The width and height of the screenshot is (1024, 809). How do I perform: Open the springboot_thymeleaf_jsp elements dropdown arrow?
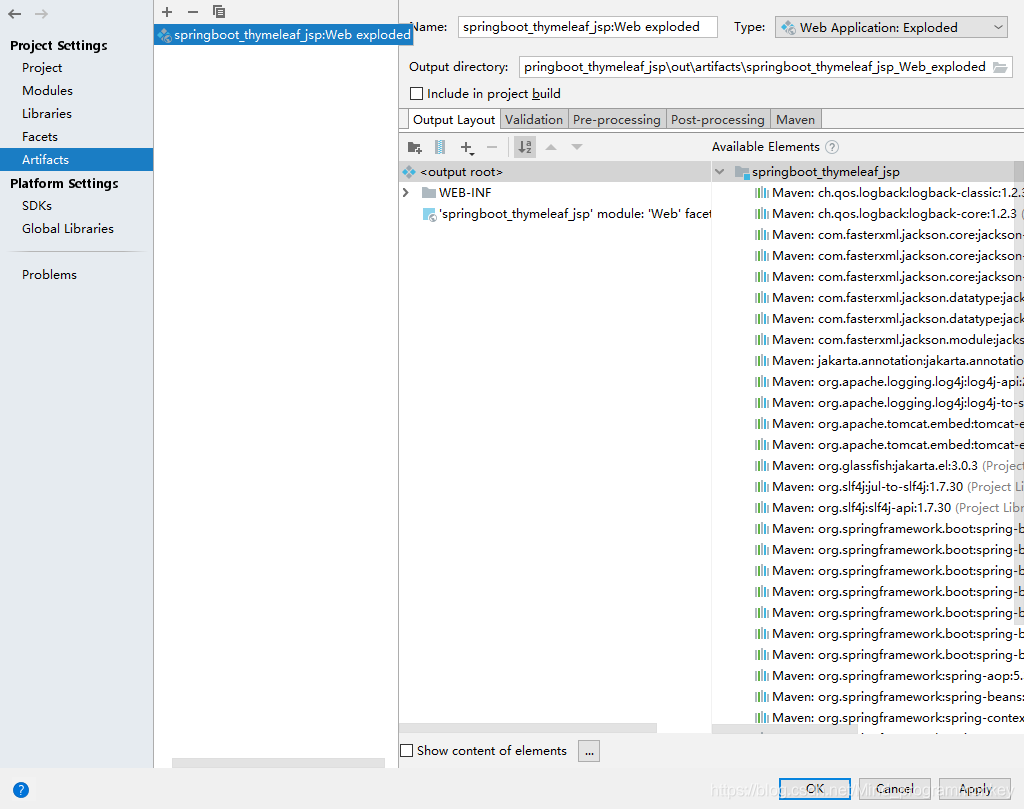pos(720,171)
